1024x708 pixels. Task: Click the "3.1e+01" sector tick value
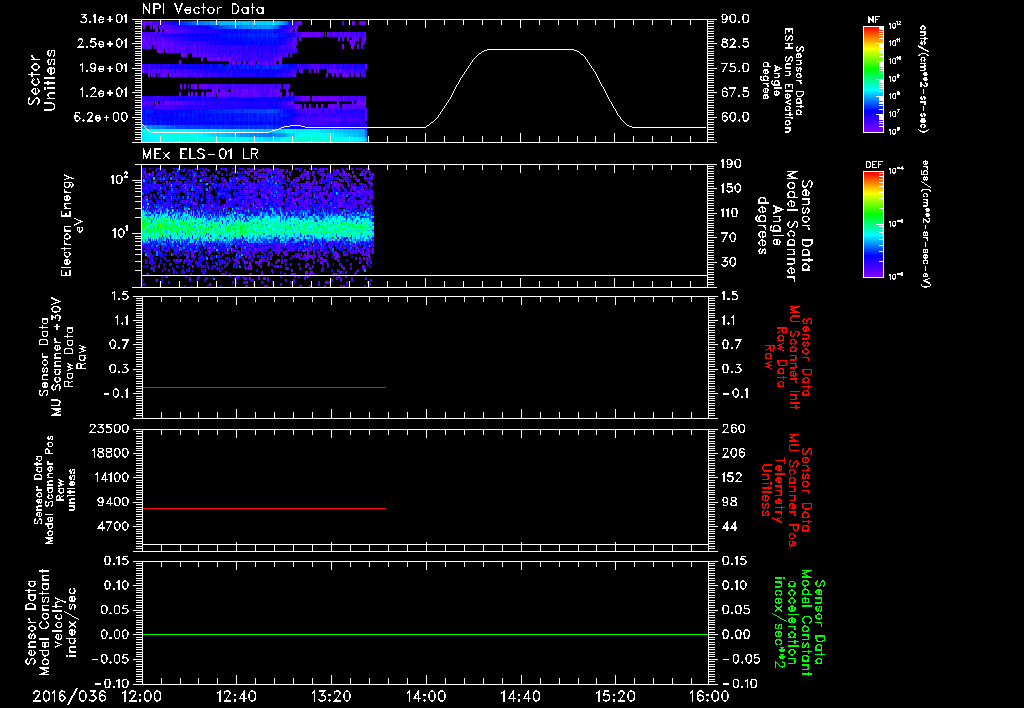click(104, 19)
